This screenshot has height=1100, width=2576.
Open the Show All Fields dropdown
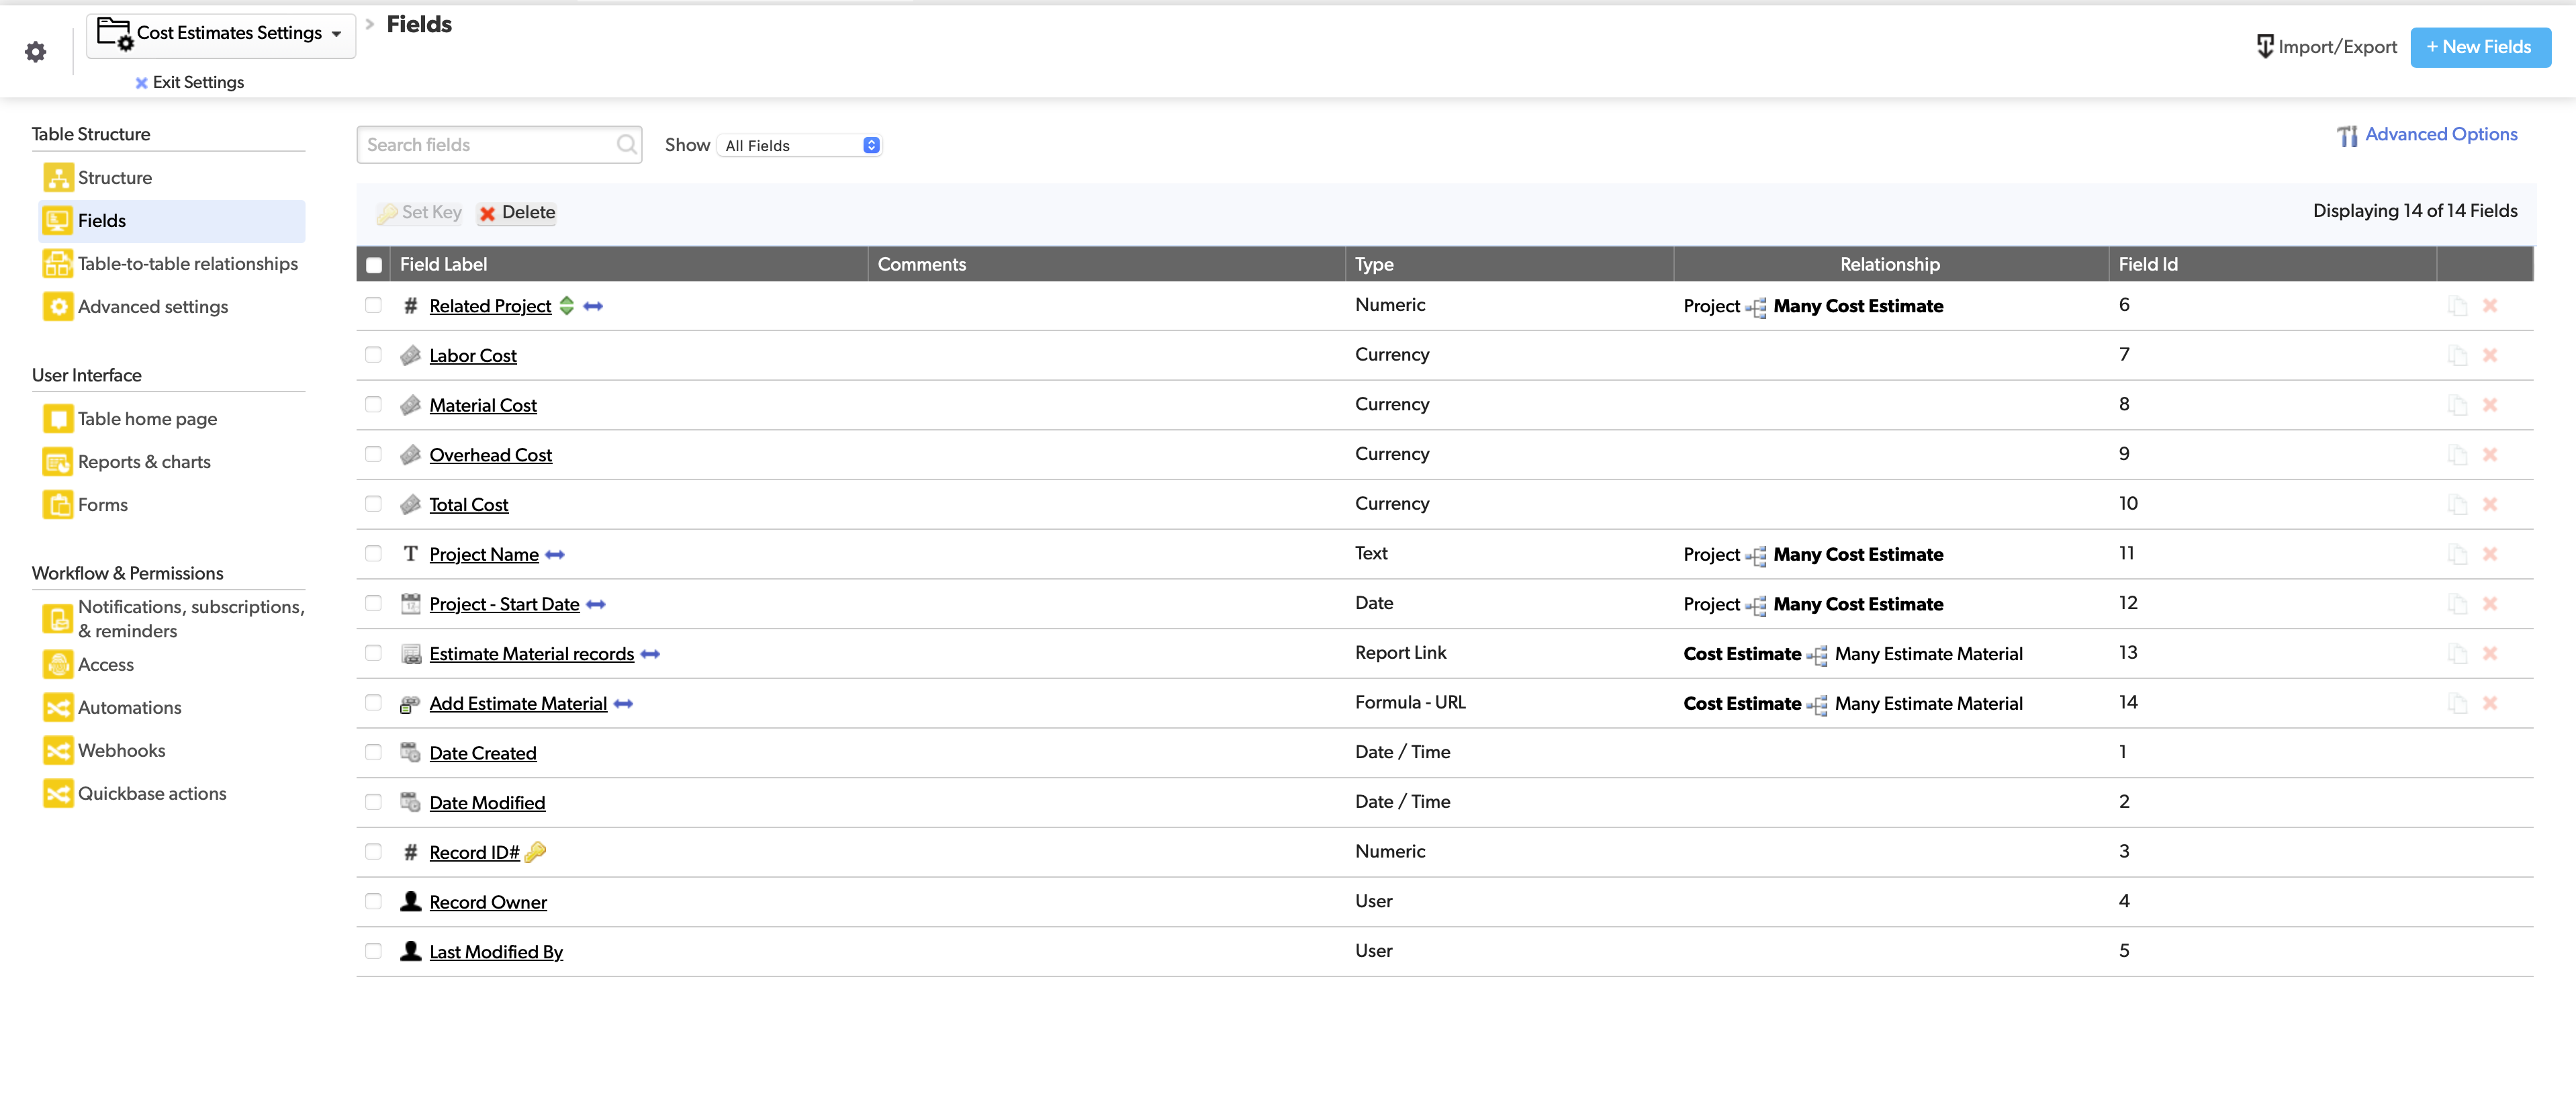[800, 146]
